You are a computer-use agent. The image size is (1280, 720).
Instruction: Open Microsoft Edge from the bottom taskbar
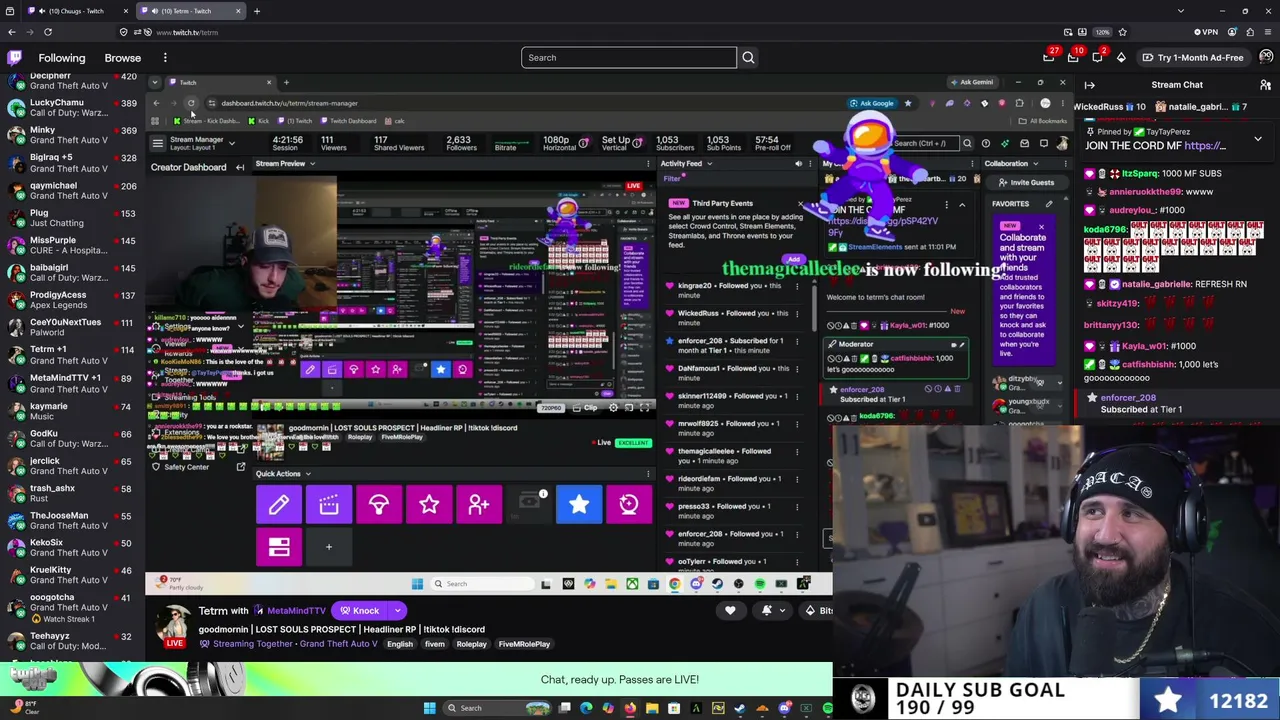click(x=586, y=708)
